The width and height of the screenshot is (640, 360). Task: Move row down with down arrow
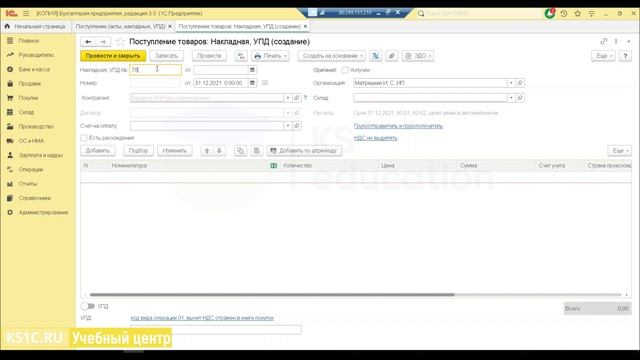[219, 151]
